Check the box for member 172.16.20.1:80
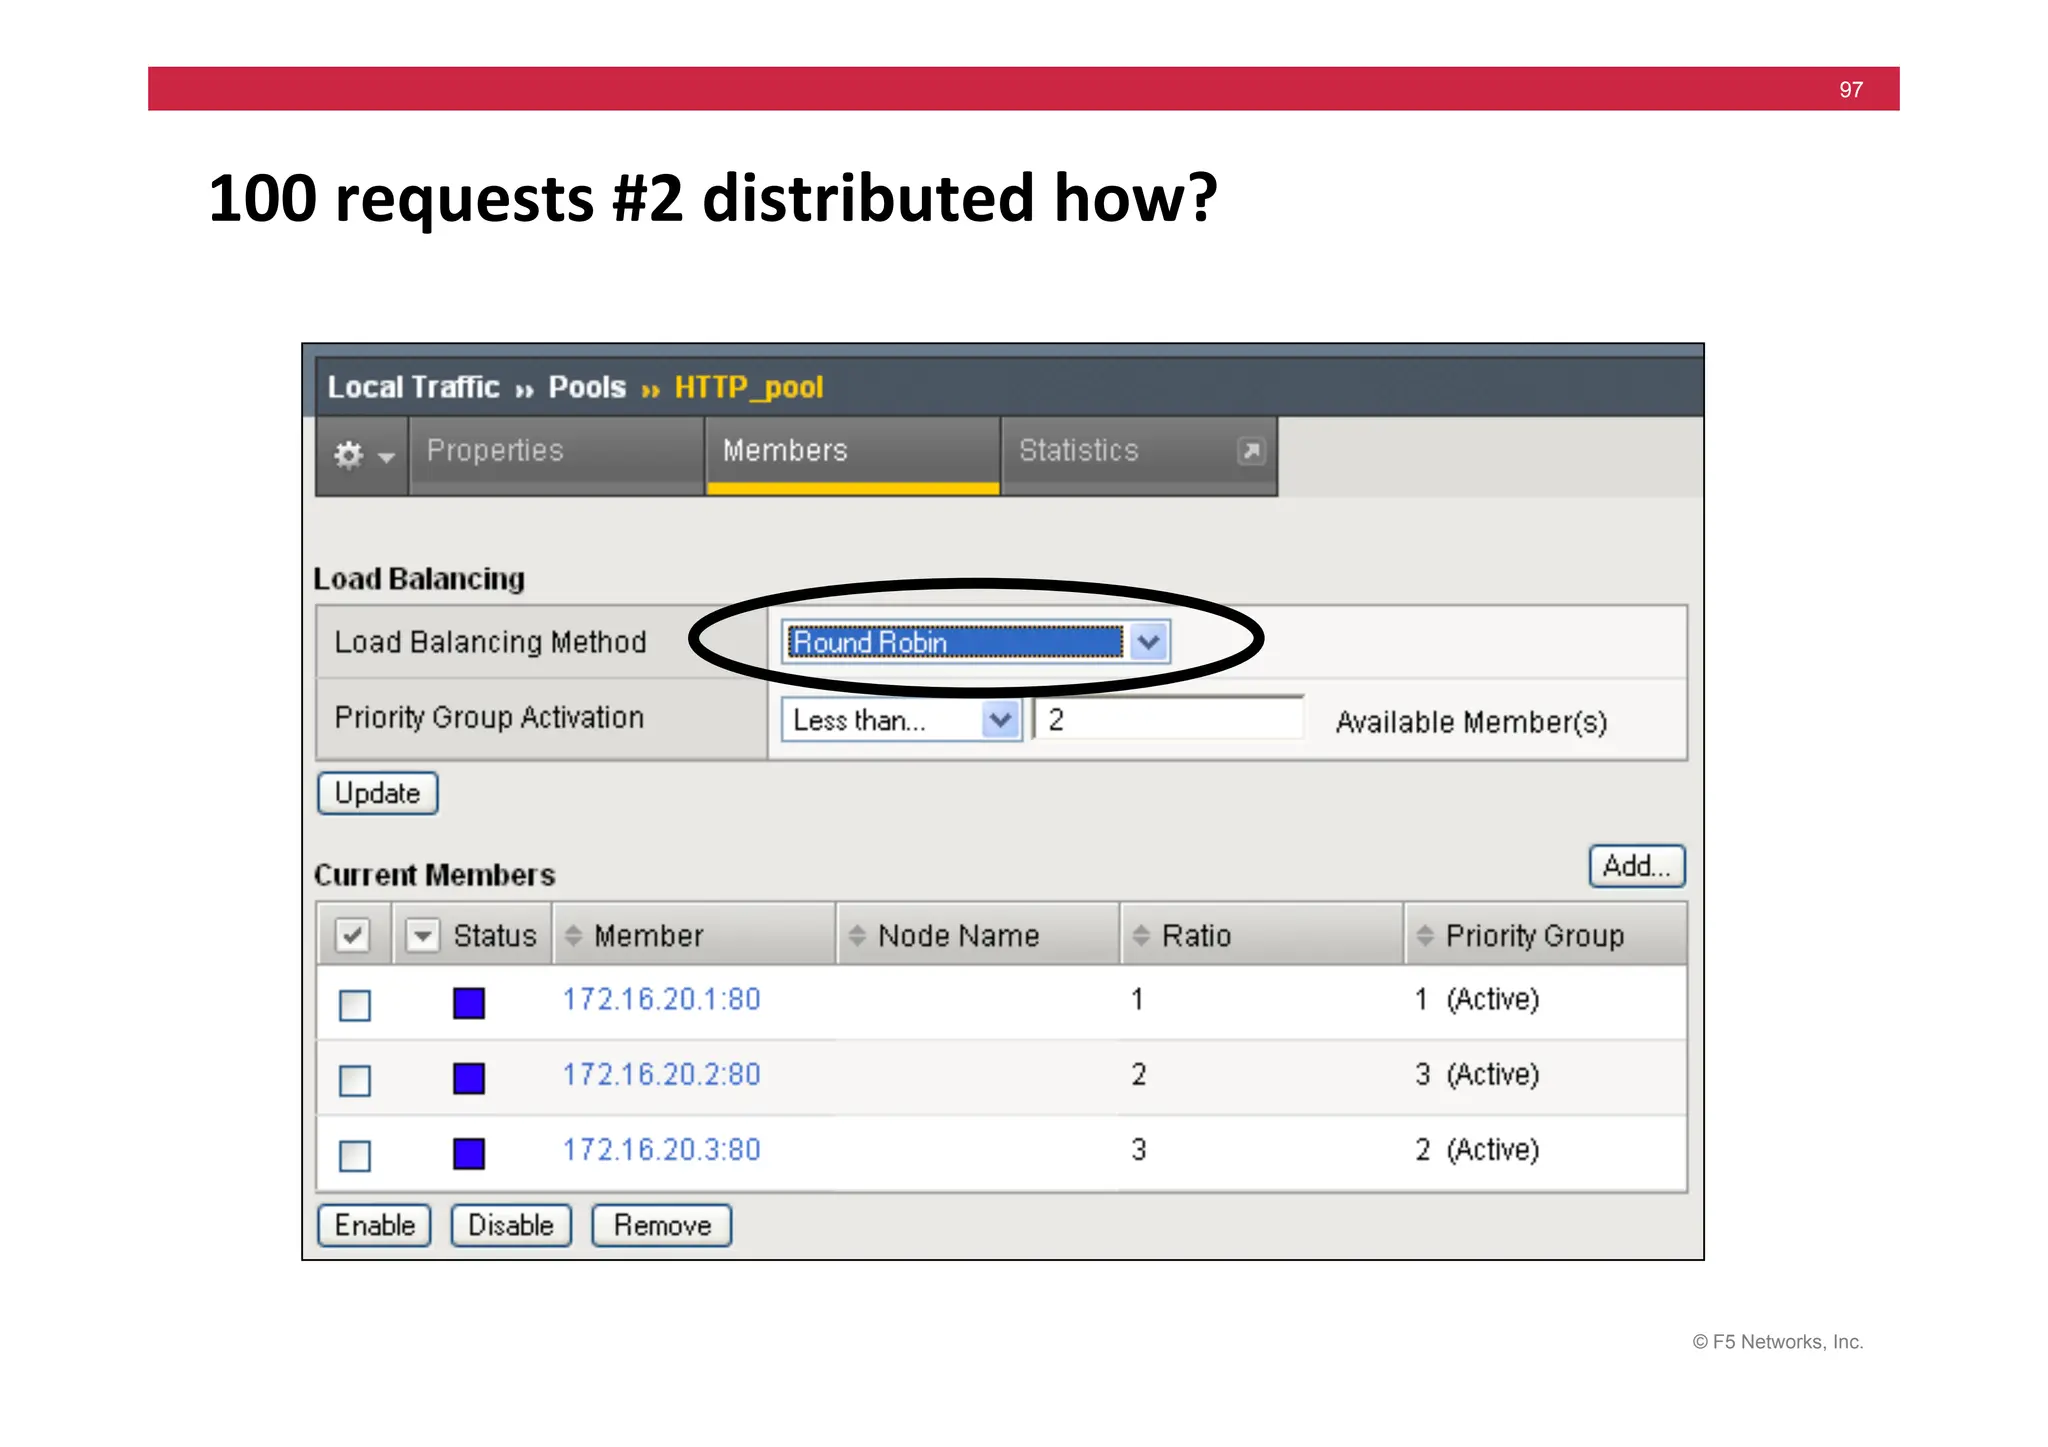 tap(355, 1005)
